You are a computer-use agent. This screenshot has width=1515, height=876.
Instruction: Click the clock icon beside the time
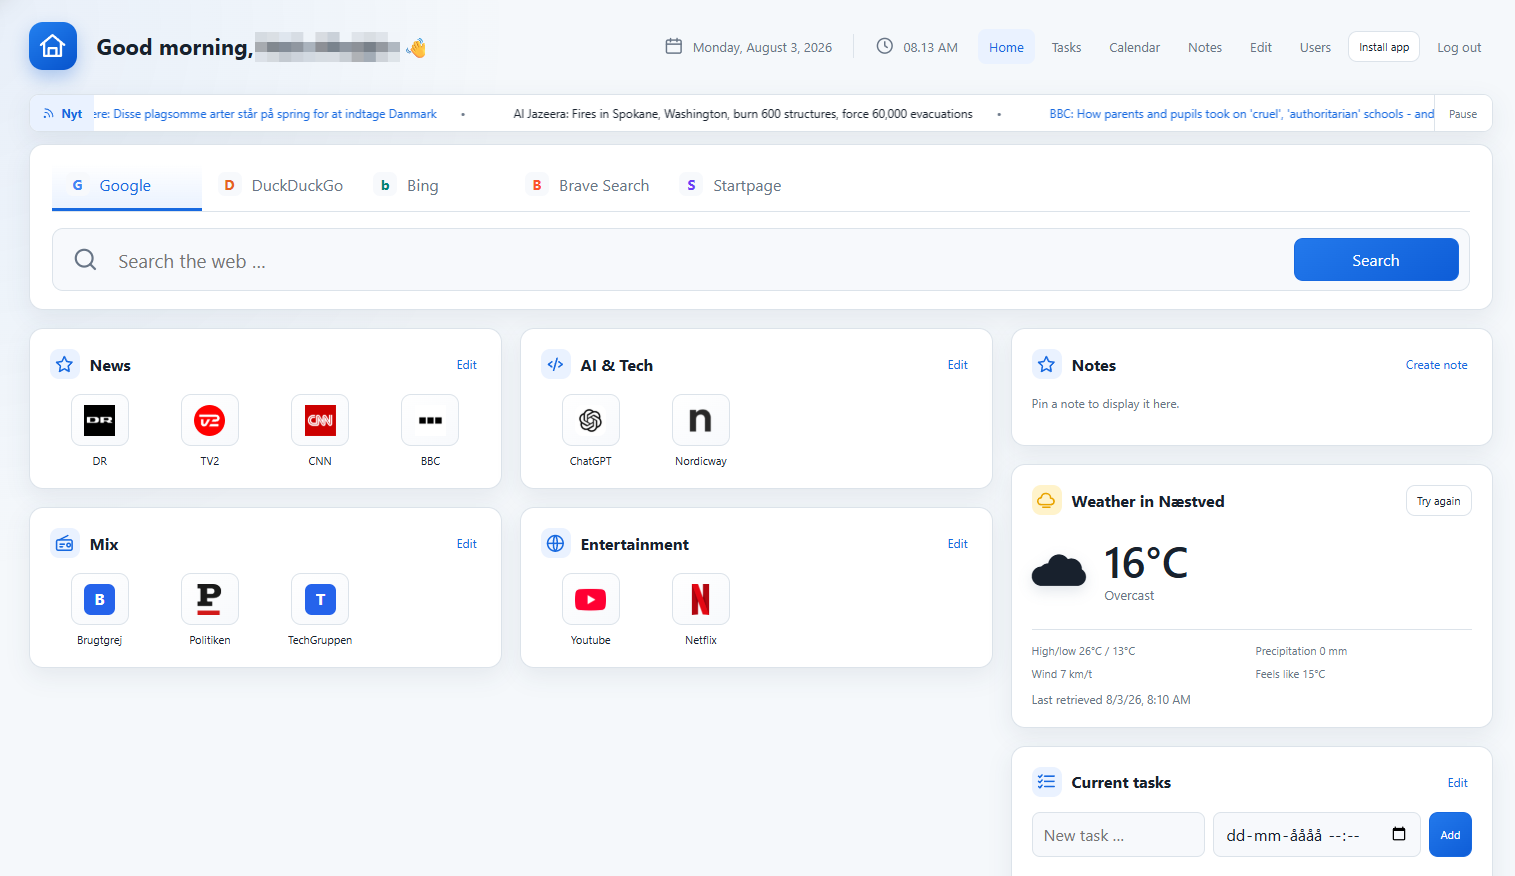(885, 46)
